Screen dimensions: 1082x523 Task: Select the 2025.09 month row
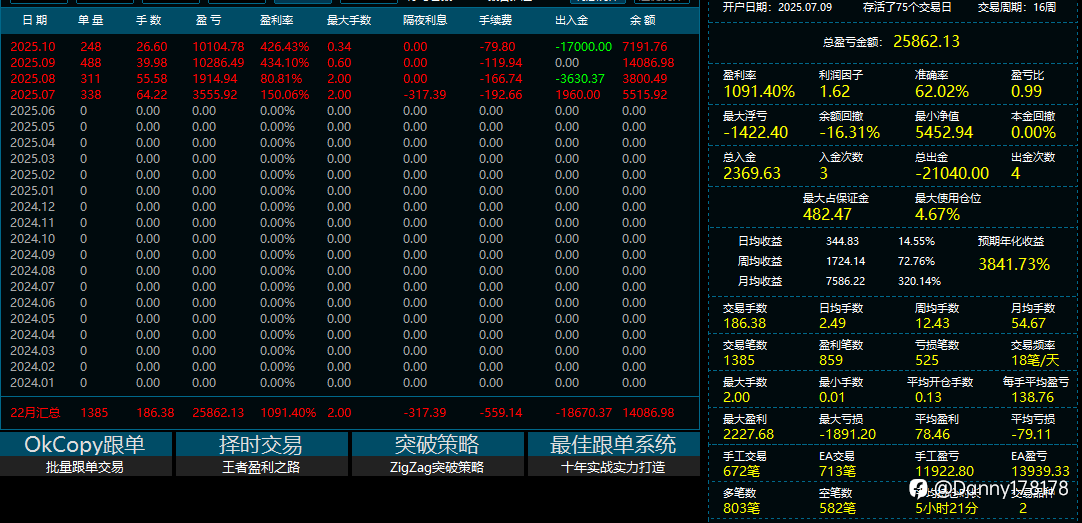350,63
